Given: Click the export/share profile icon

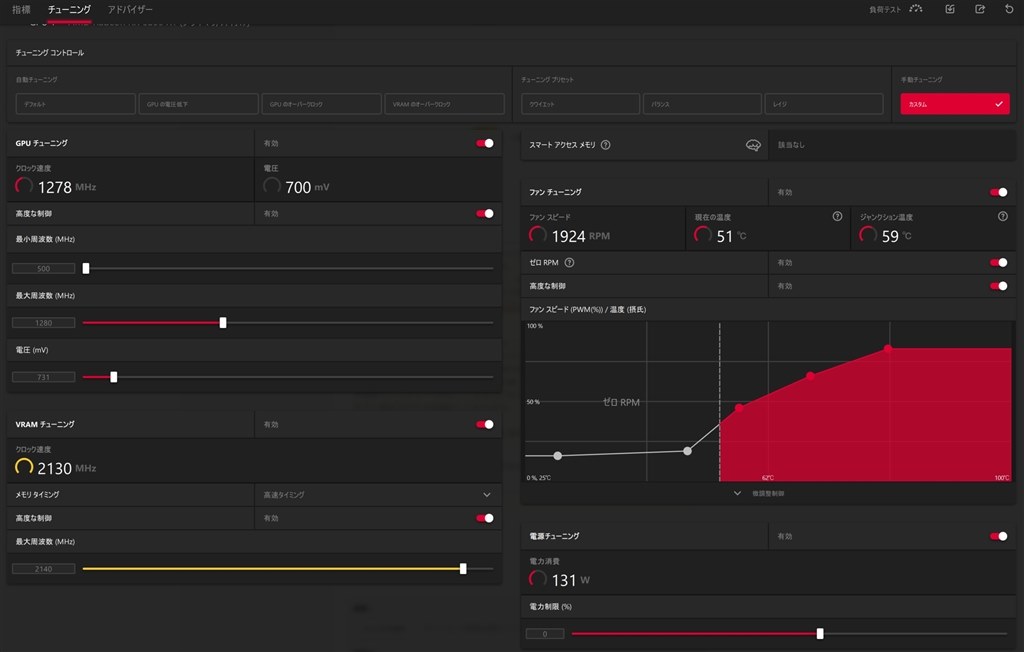Looking at the screenshot, I should 980,9.
